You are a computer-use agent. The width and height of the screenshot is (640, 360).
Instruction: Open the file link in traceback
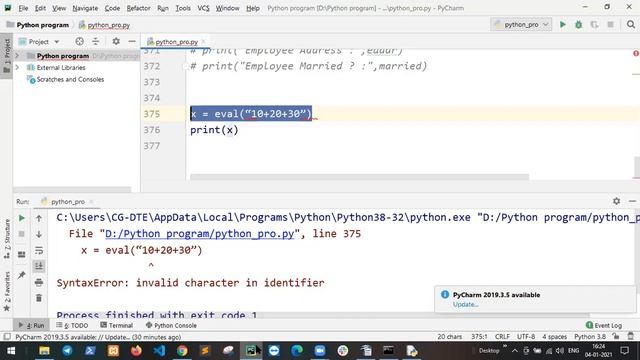pyautogui.click(x=200, y=234)
